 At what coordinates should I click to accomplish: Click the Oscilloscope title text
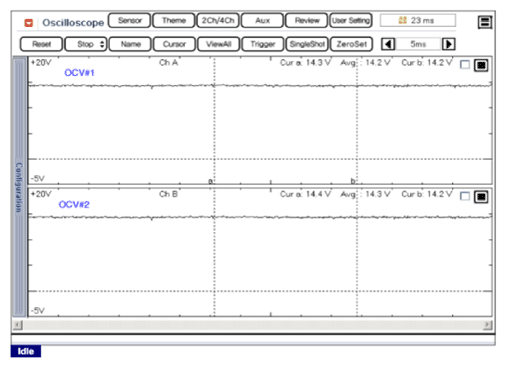pos(73,23)
